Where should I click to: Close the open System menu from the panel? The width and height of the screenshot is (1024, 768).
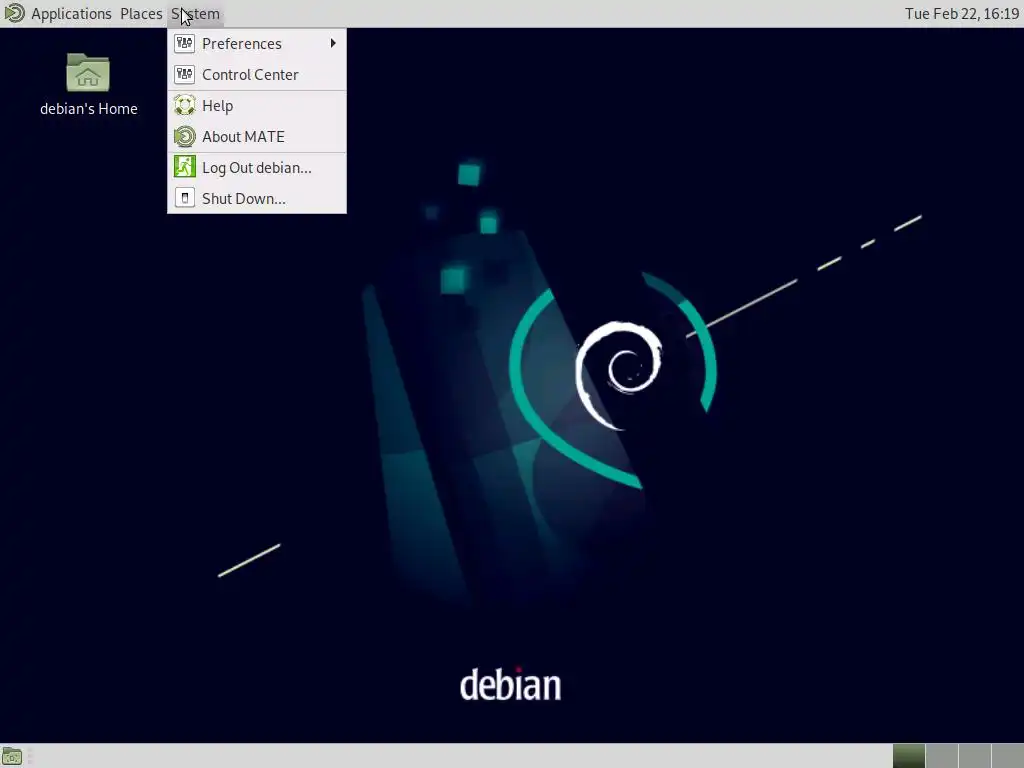[195, 14]
